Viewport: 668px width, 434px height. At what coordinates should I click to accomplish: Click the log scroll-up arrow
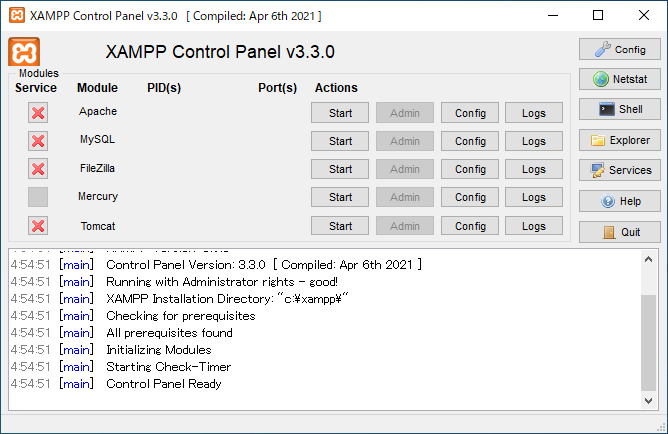[x=648, y=259]
